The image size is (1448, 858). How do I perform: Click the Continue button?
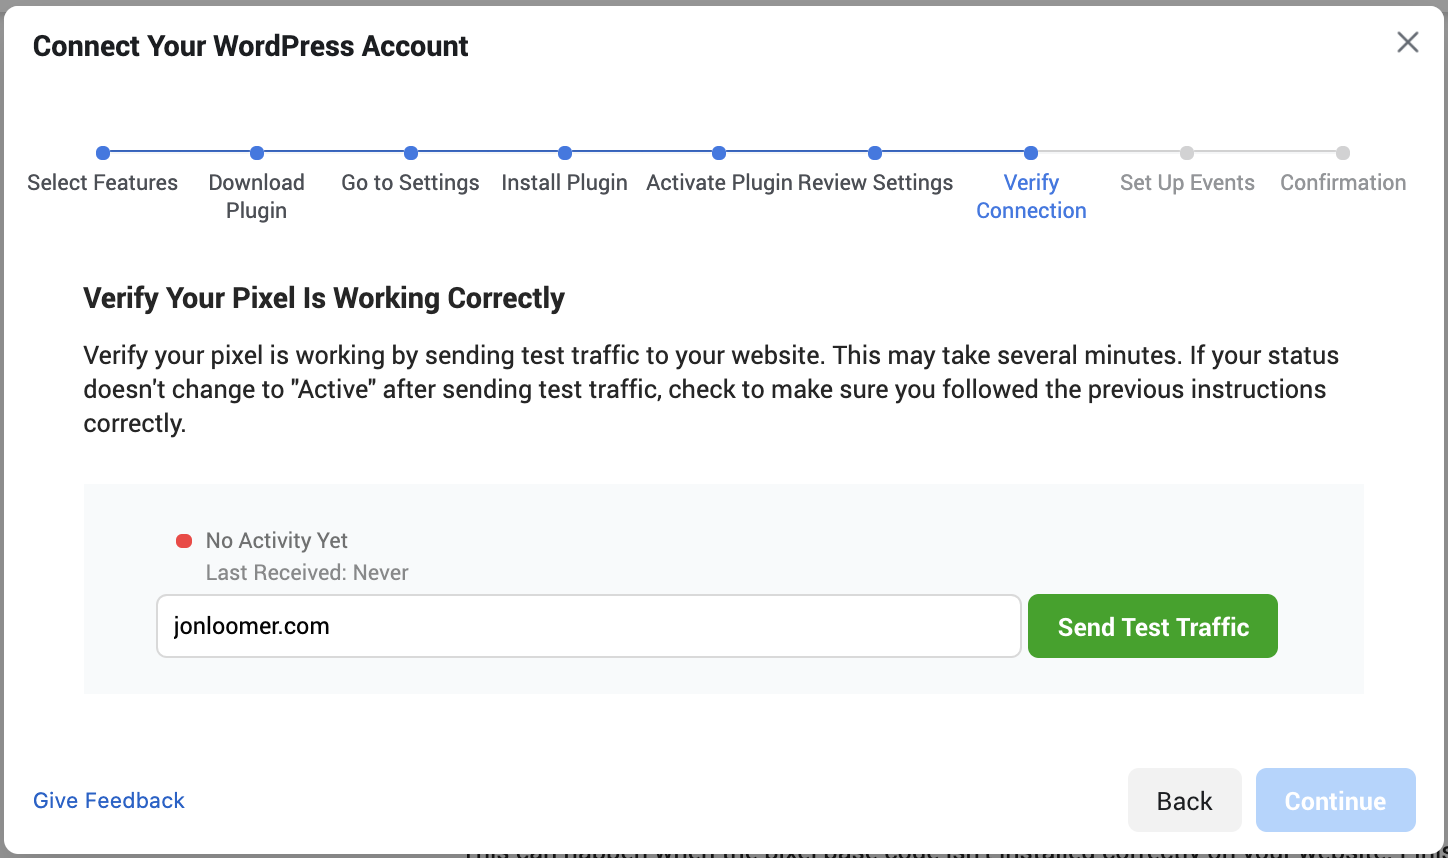1336,800
